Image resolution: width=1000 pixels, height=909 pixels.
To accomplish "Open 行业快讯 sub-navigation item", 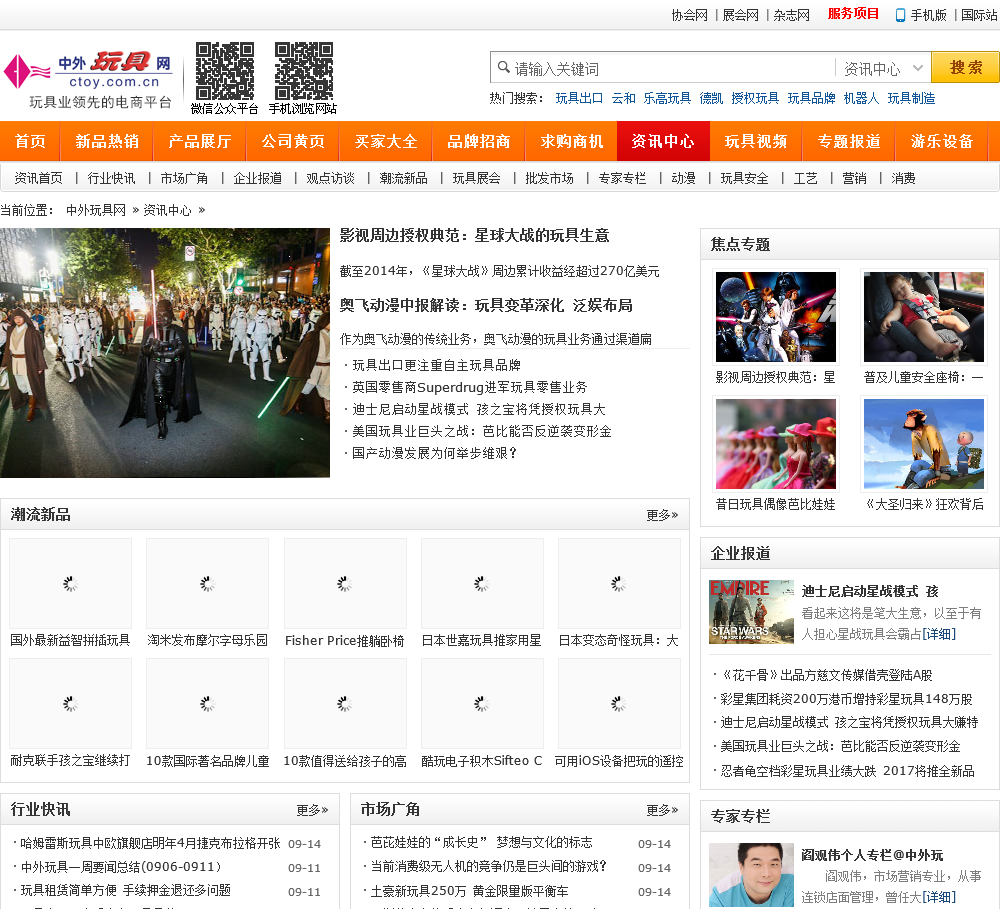I will click(111, 179).
